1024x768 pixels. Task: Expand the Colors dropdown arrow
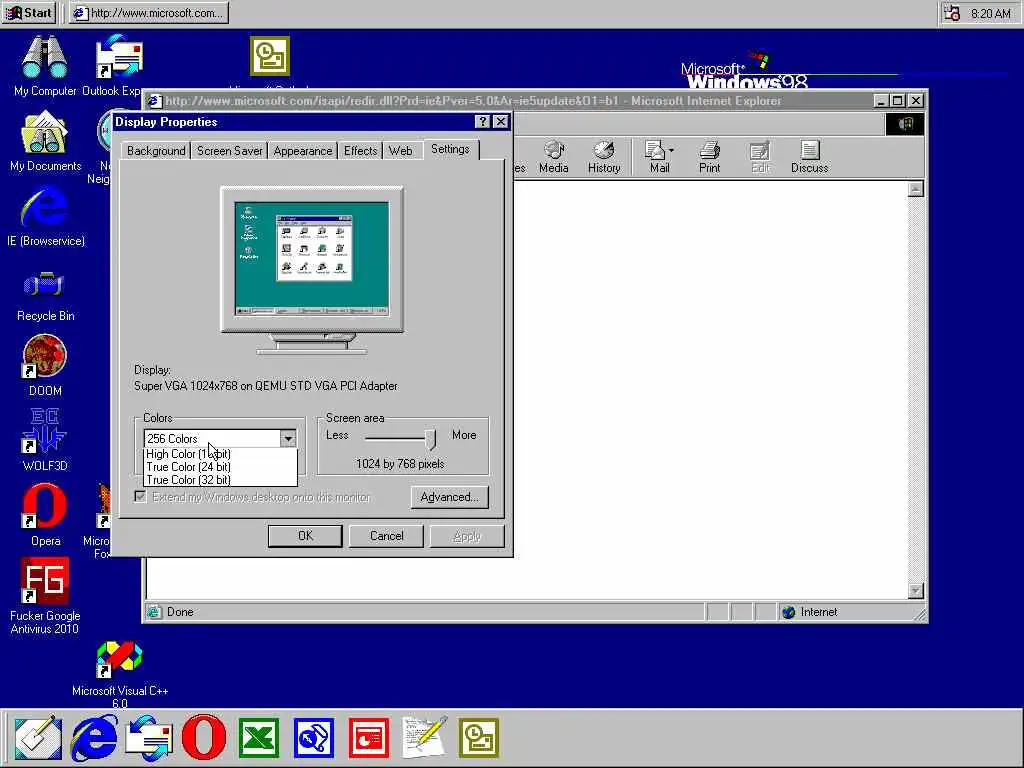[288, 439]
